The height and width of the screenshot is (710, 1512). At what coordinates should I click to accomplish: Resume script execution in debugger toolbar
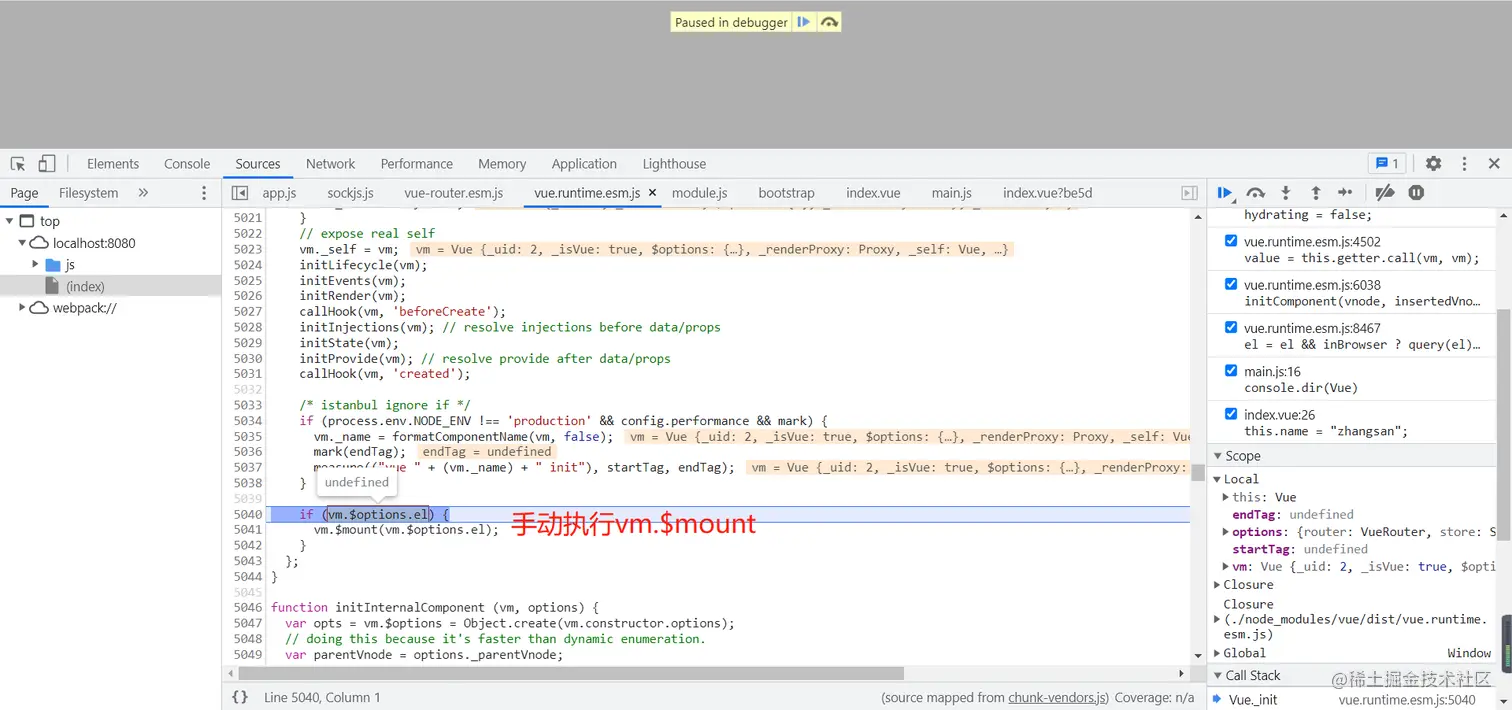coord(1225,193)
